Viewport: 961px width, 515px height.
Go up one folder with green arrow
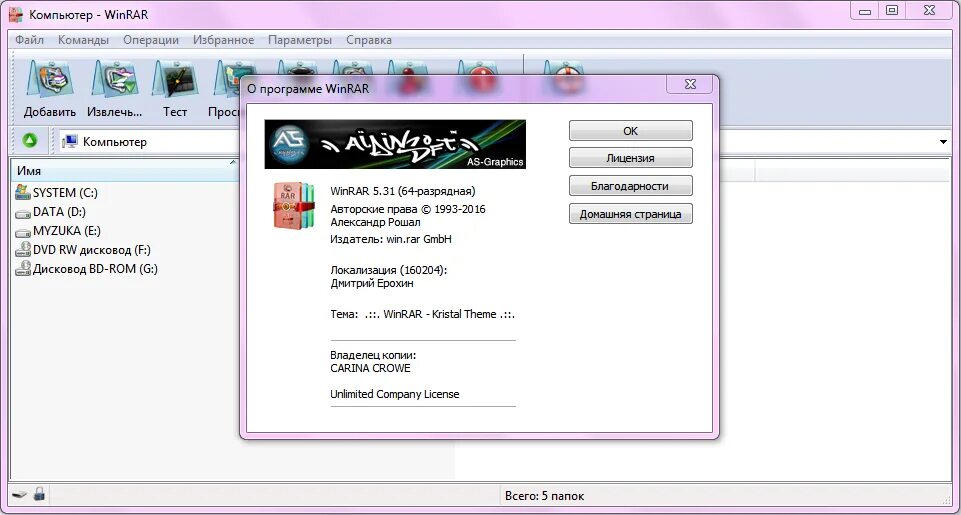click(29, 141)
